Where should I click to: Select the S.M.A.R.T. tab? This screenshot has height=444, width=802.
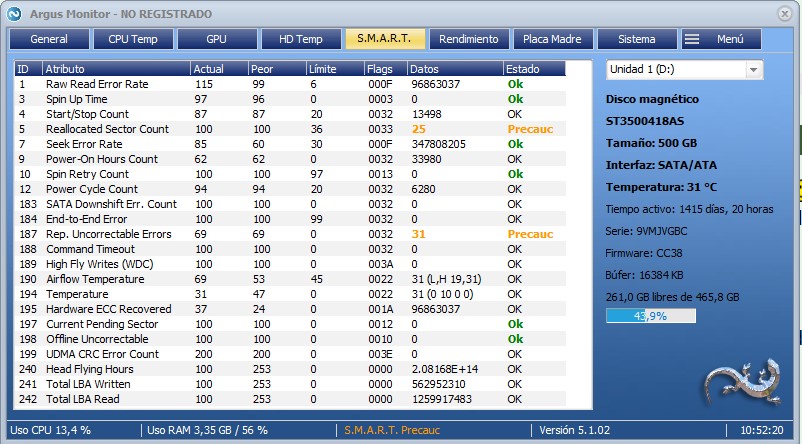click(x=385, y=39)
